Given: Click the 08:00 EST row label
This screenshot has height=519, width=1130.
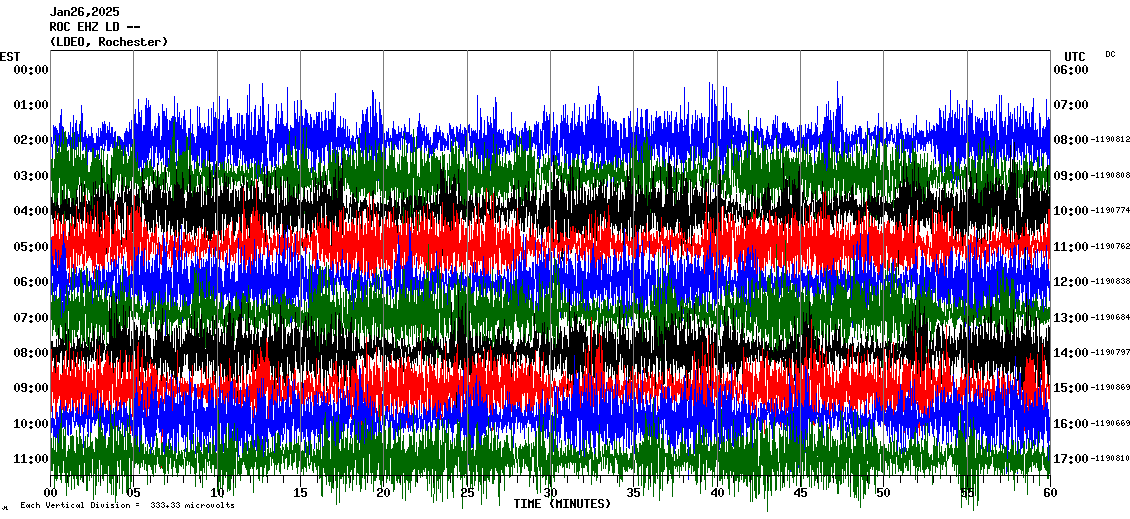Looking at the screenshot, I should 31,353.
